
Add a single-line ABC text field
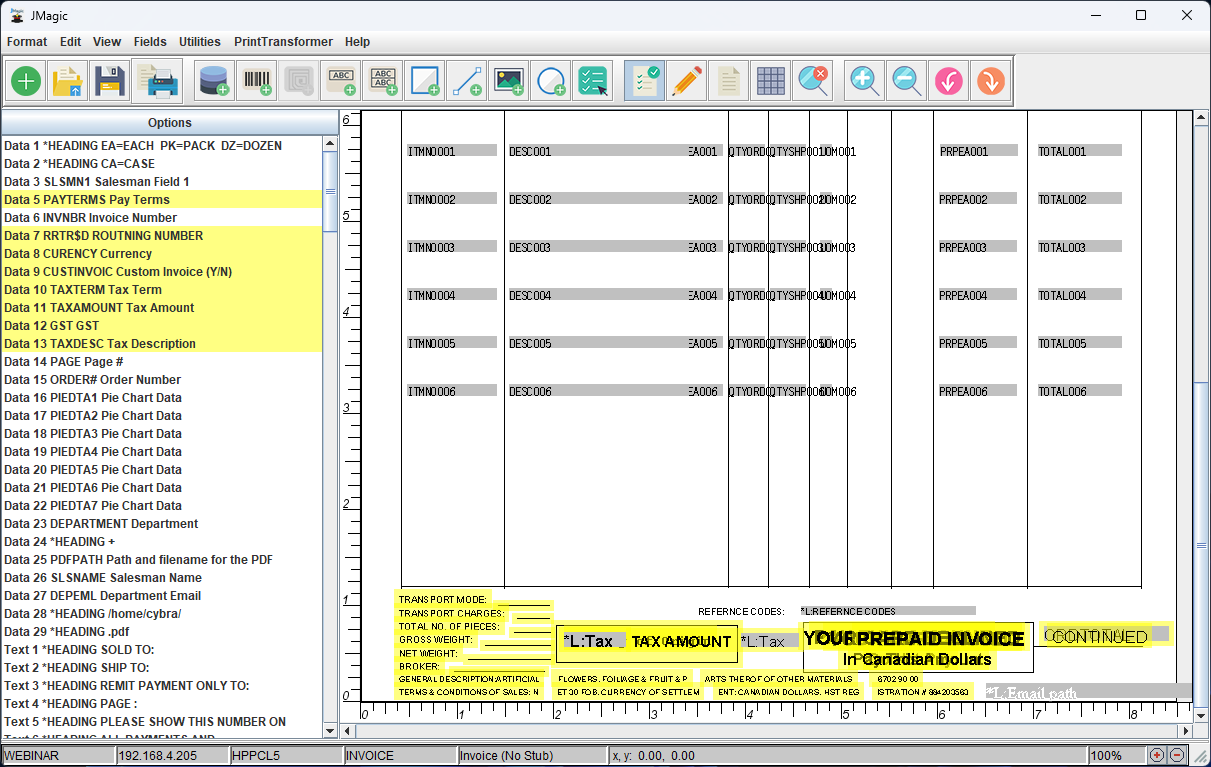(x=340, y=81)
